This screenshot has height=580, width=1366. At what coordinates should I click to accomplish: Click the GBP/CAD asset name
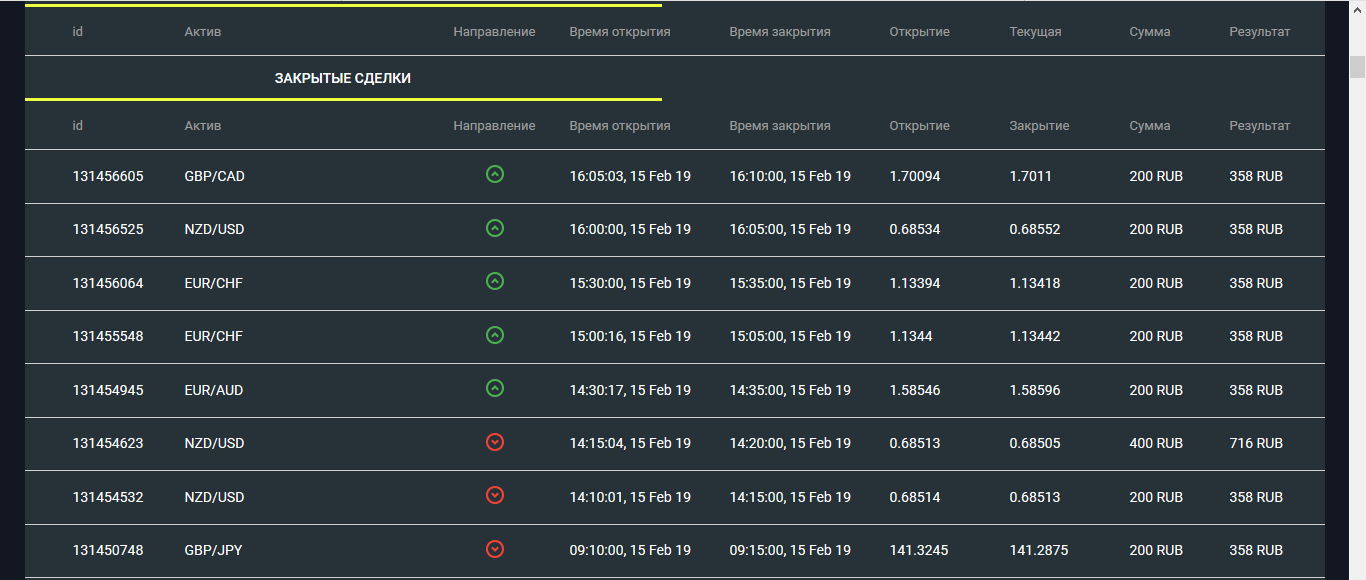215,176
